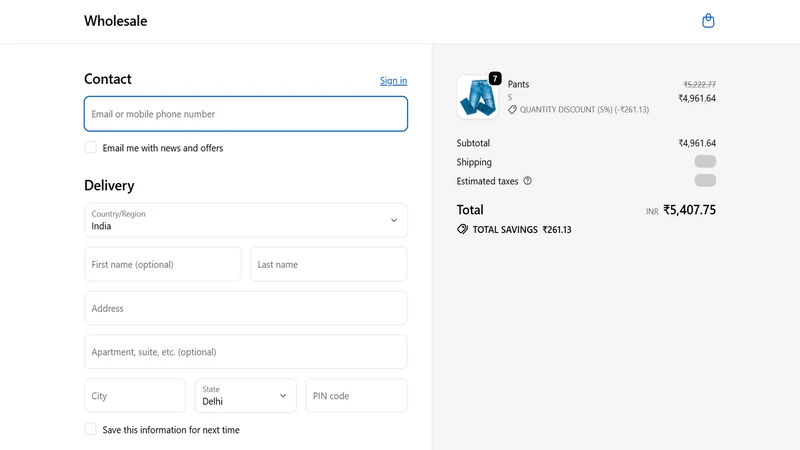Click the estimated taxes help icon
800x450 pixels.
[528, 181]
